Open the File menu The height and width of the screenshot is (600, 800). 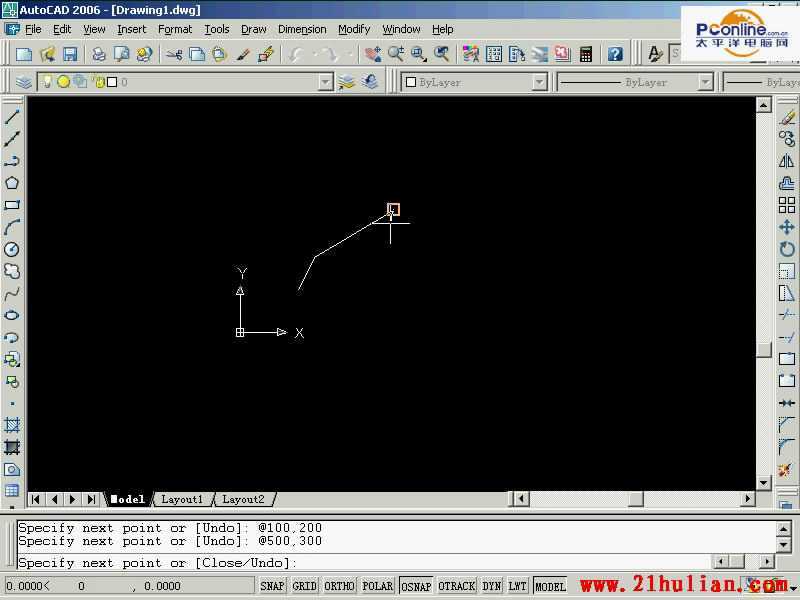(x=33, y=30)
